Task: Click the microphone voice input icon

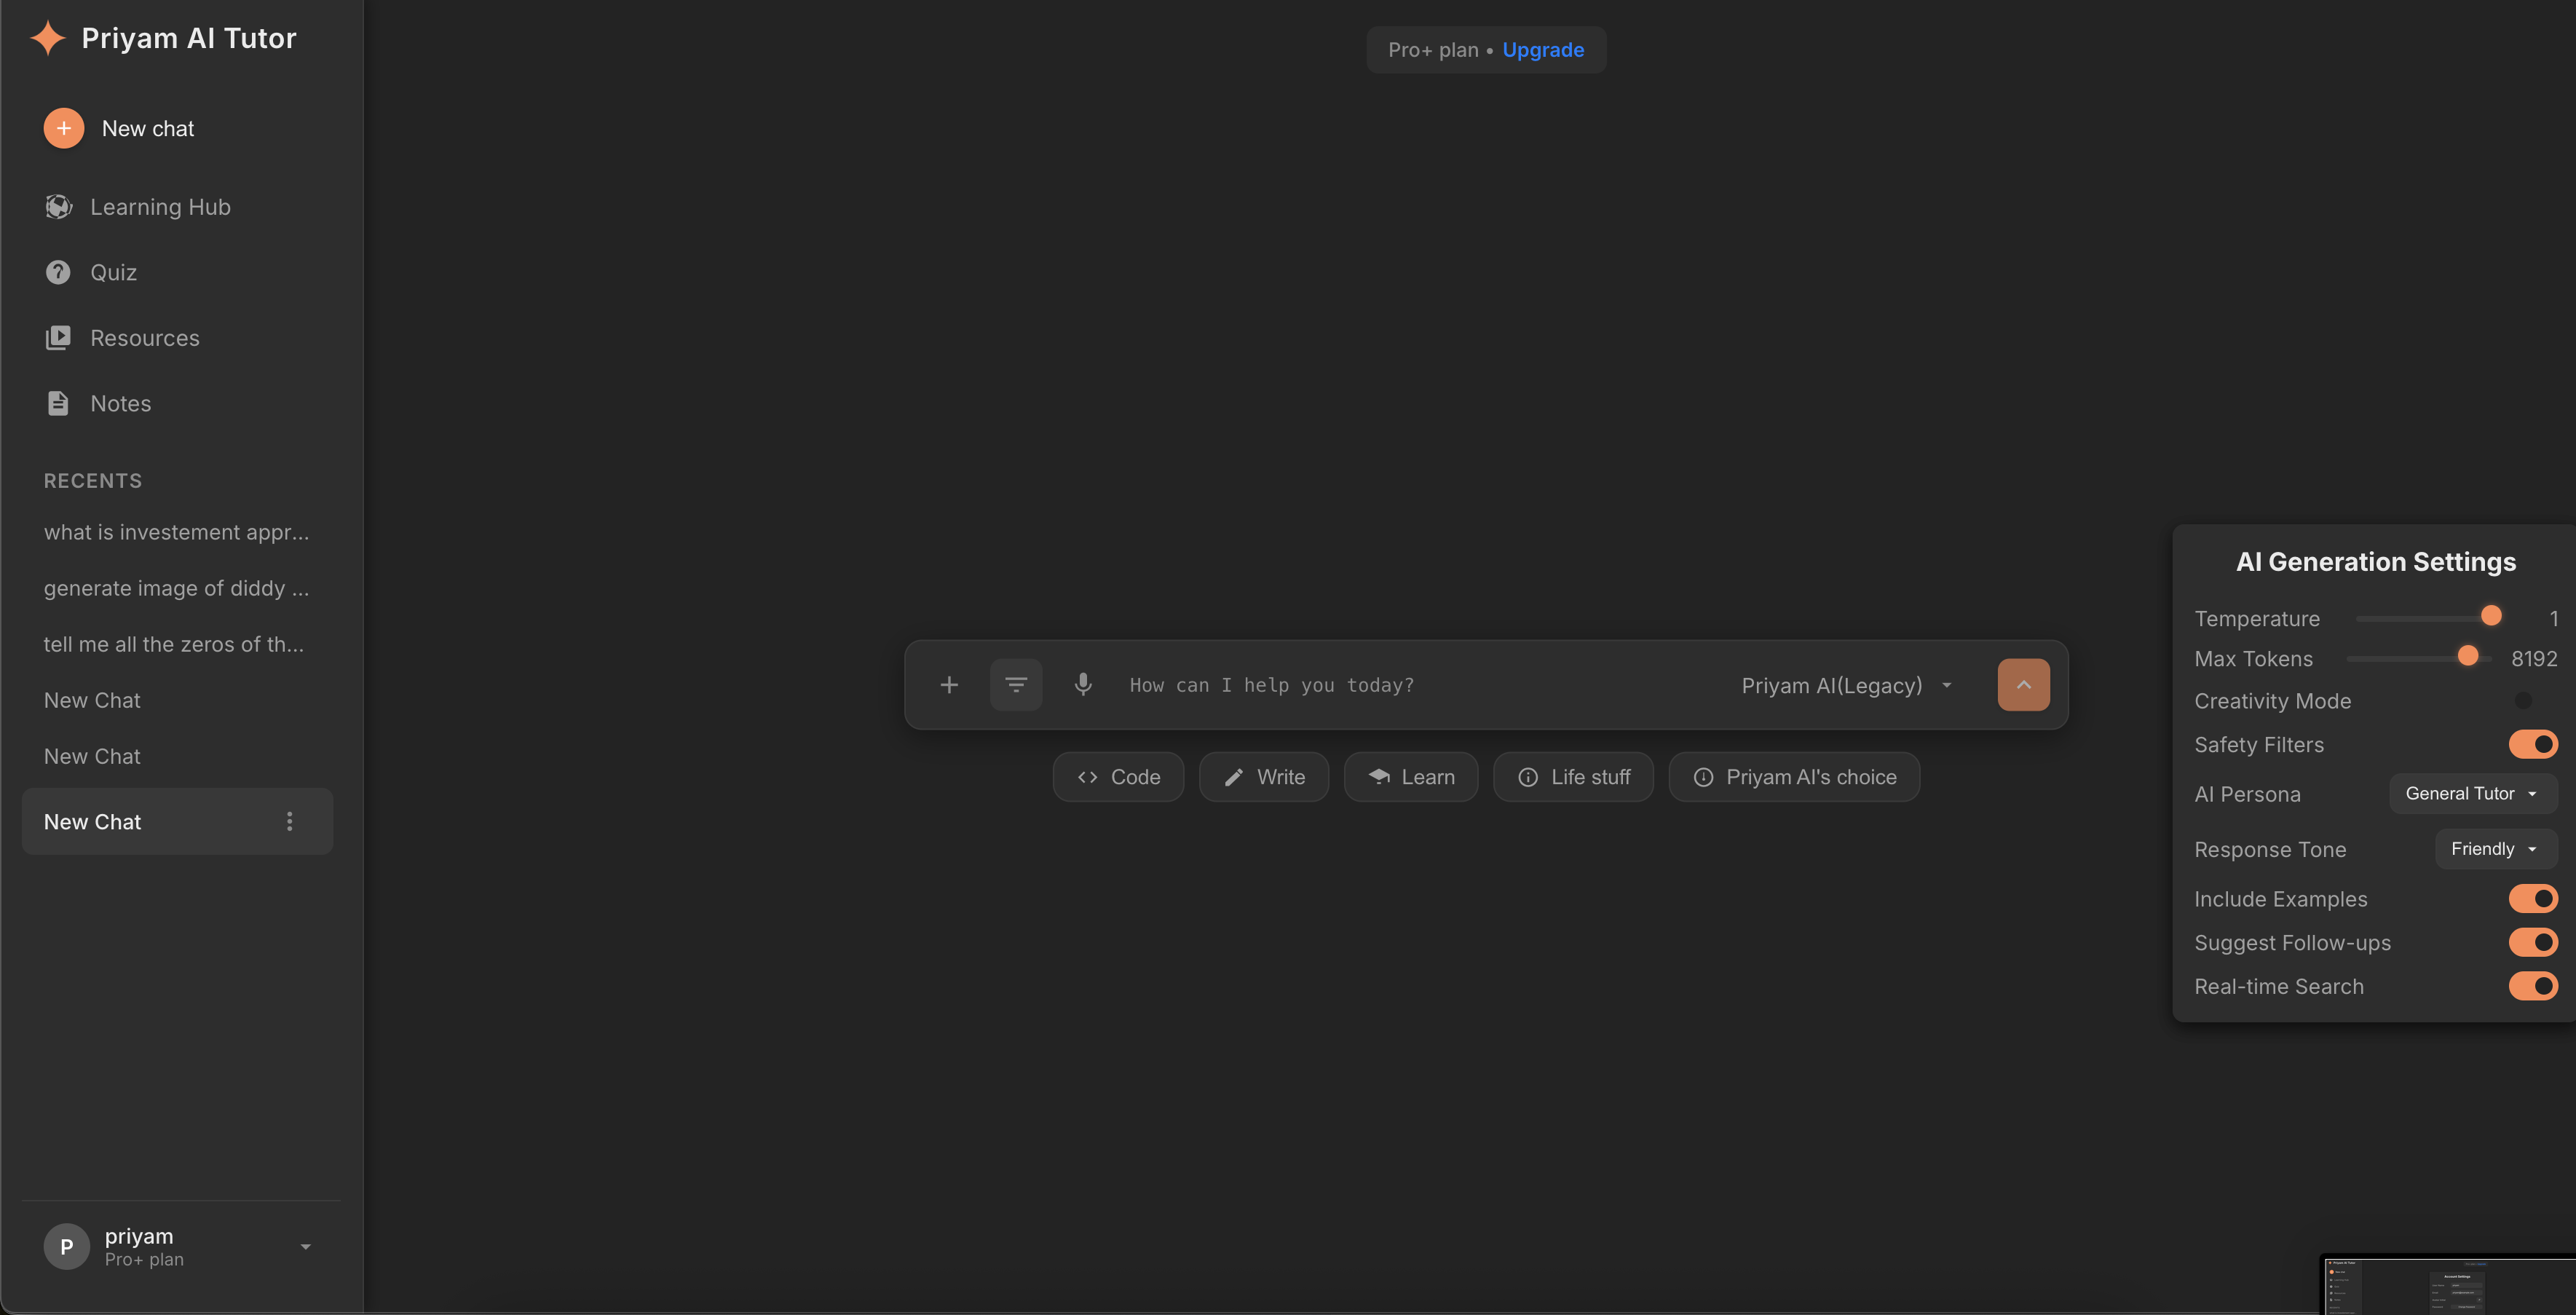Action: pyautogui.click(x=1082, y=685)
